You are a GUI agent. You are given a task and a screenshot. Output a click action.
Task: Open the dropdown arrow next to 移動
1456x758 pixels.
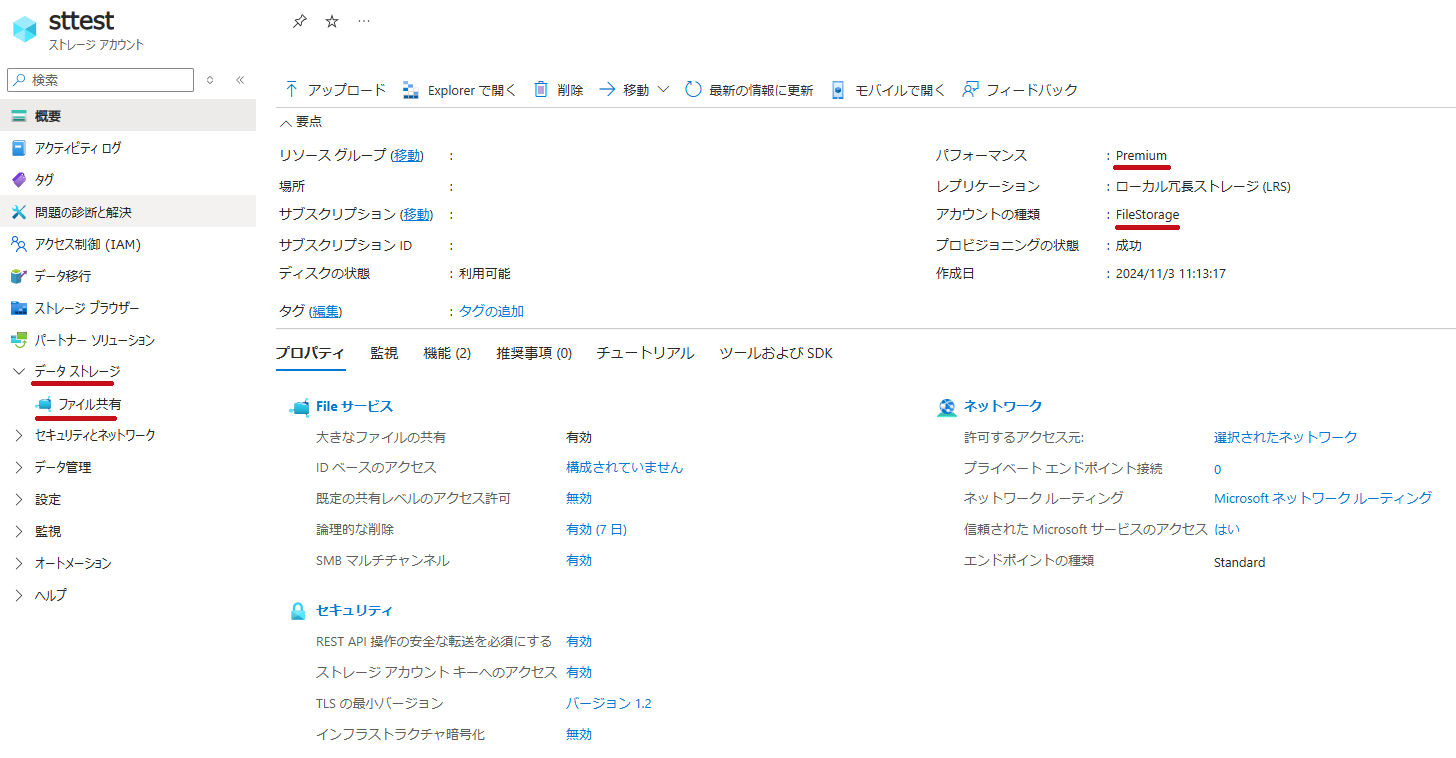click(663, 90)
